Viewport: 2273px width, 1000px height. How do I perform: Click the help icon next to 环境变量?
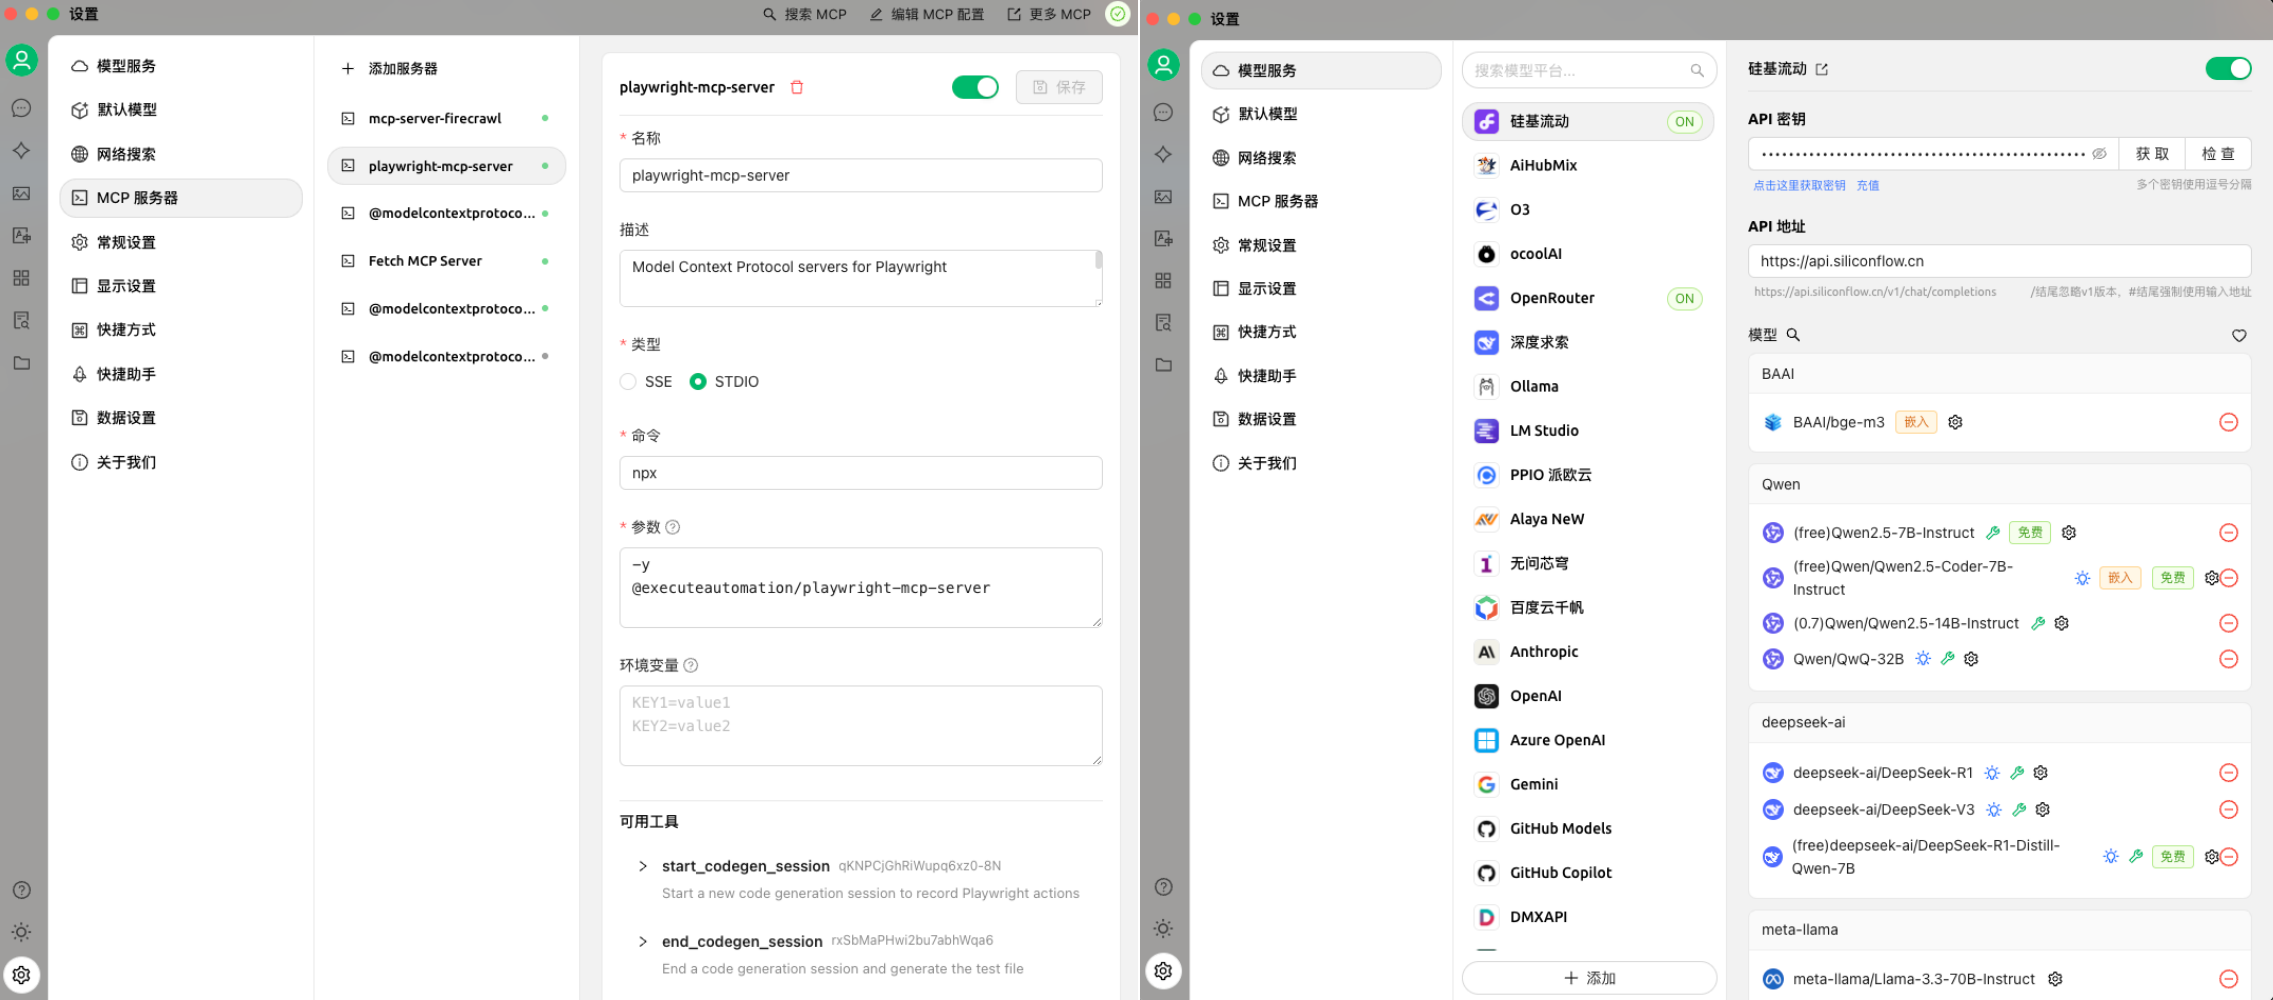(x=691, y=665)
